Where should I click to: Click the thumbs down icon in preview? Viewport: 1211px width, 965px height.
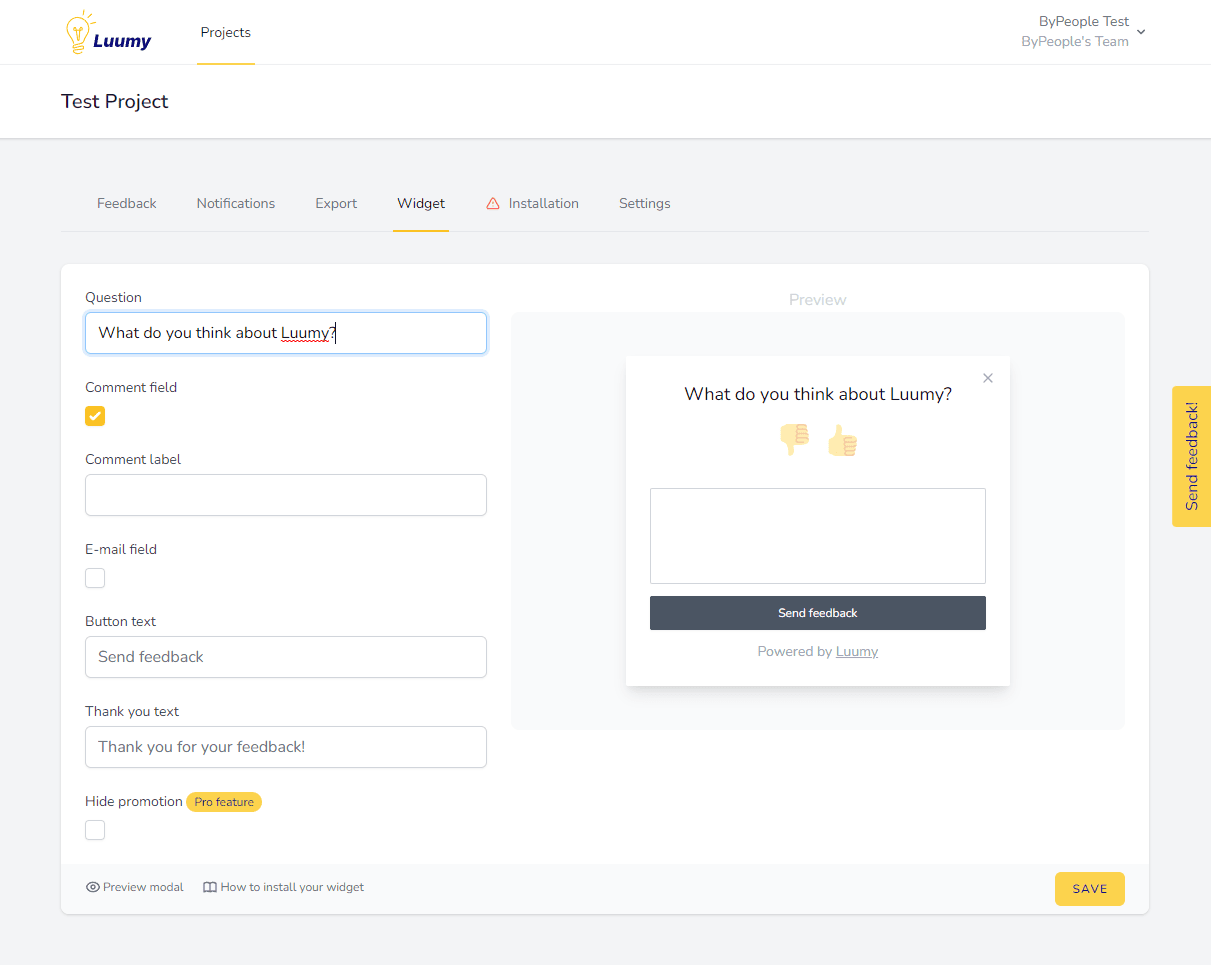794,439
